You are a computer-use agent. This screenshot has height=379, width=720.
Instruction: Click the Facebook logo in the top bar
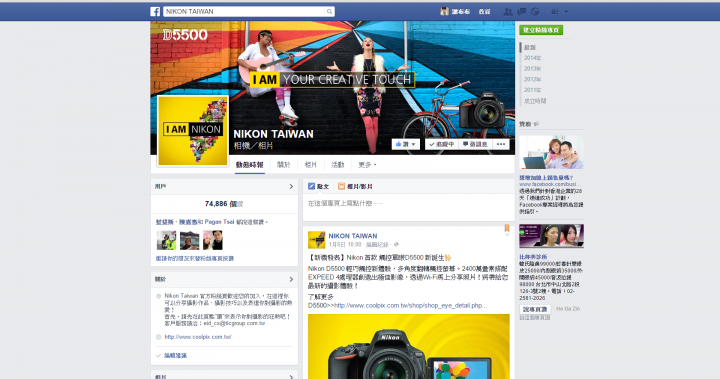click(155, 11)
